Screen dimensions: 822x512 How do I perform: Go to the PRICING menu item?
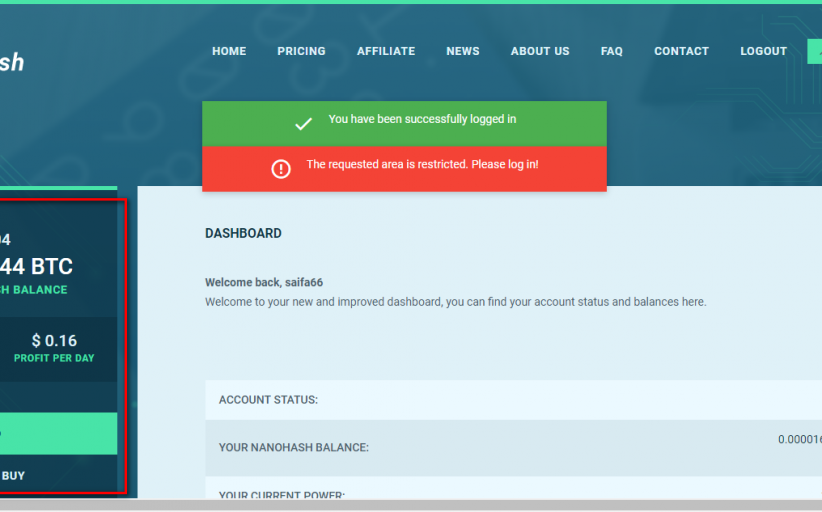301,51
